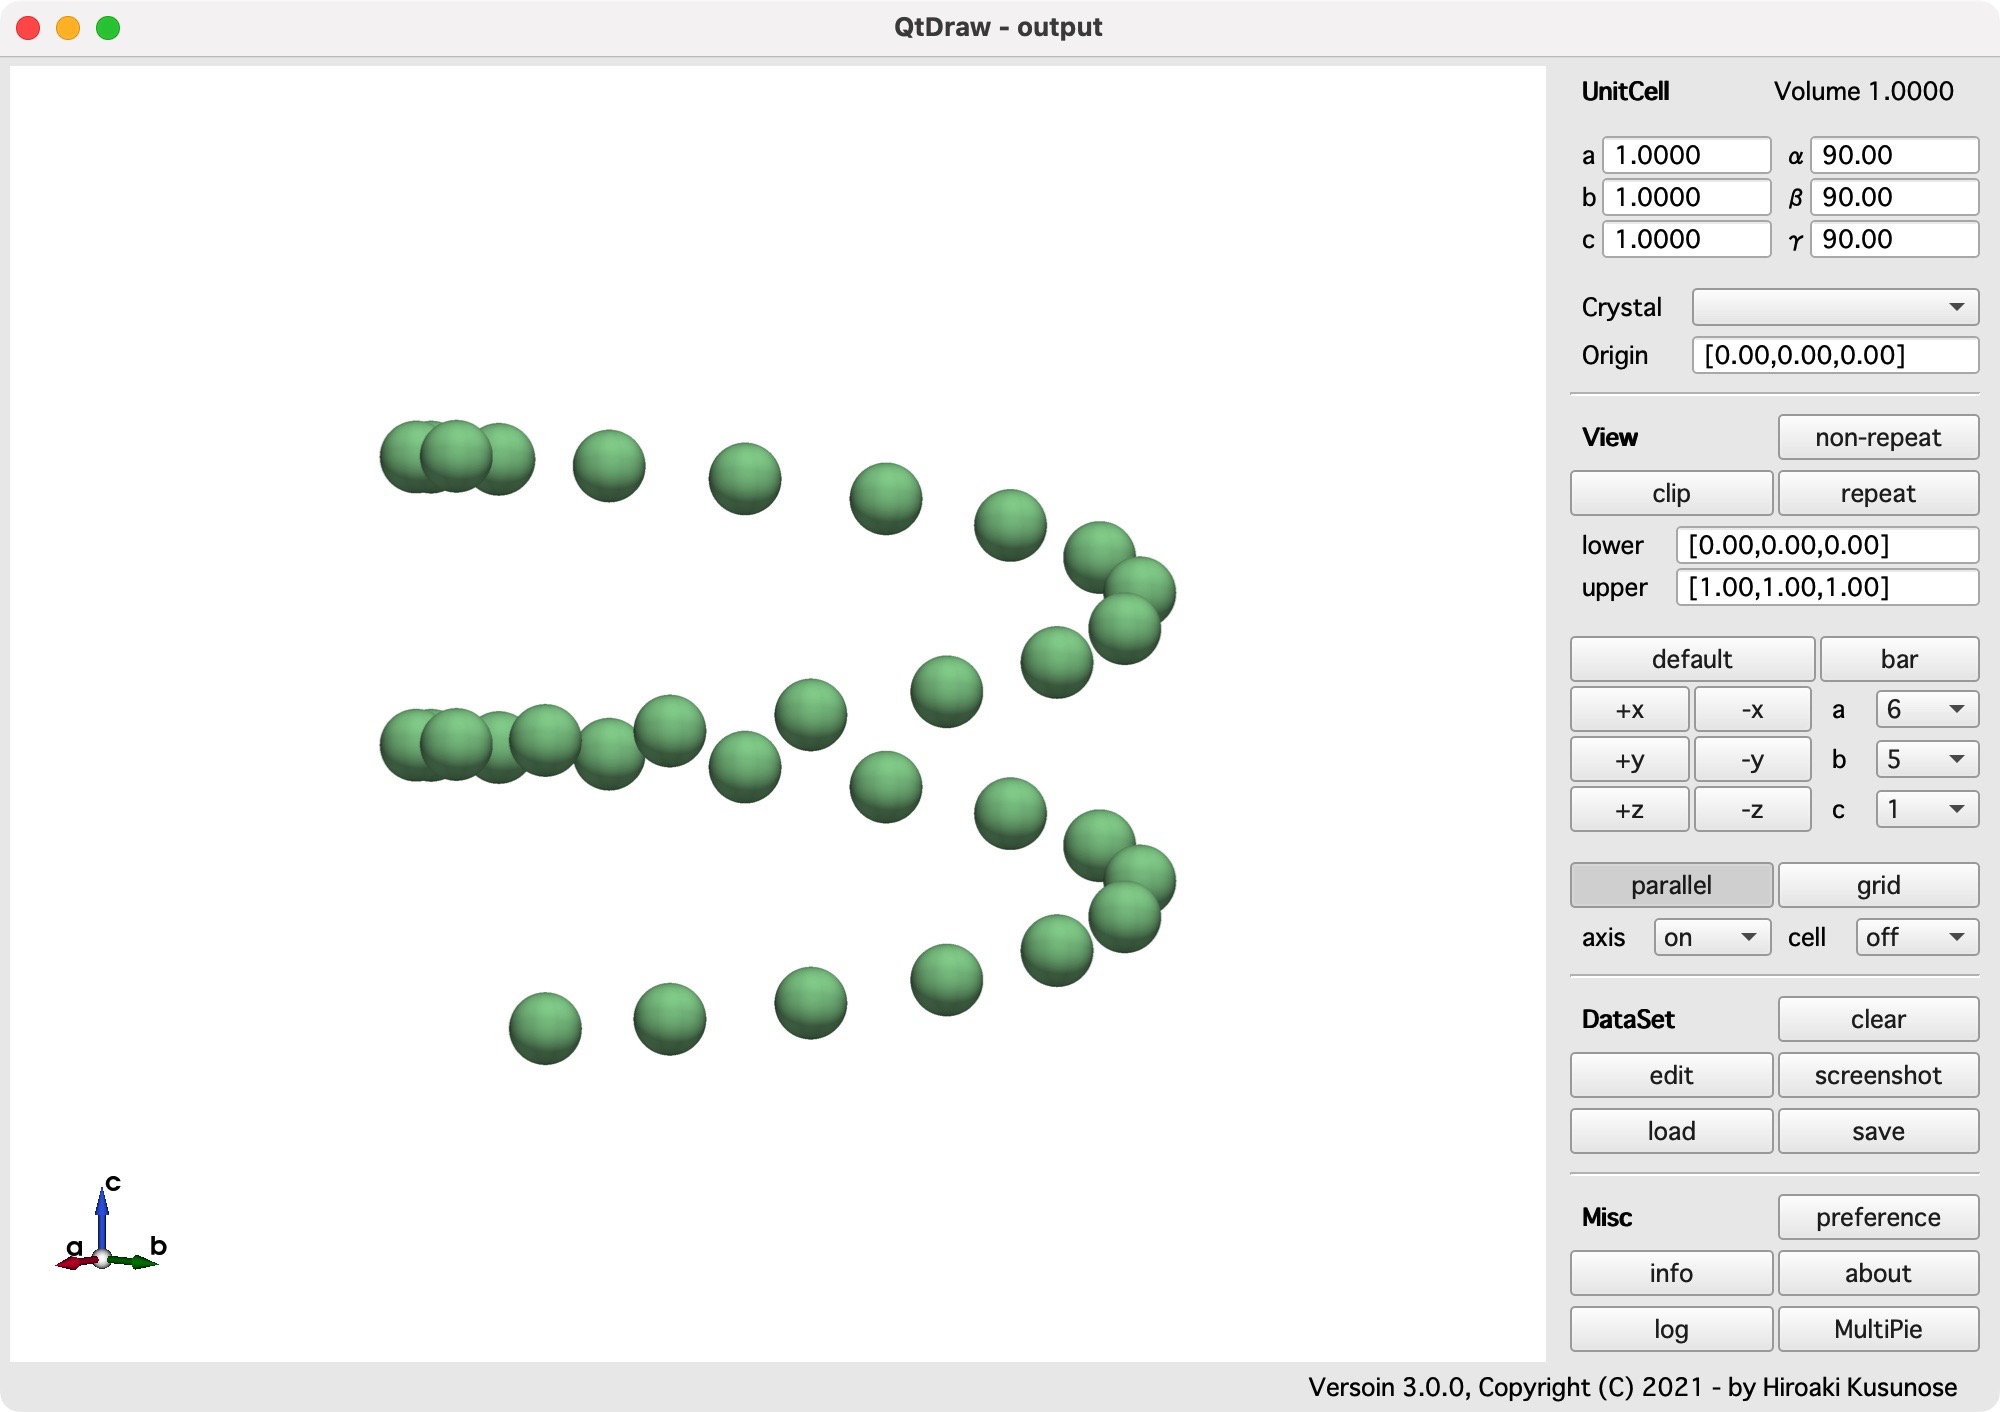
Task: Open the preference dialog
Action: coord(1877,1217)
